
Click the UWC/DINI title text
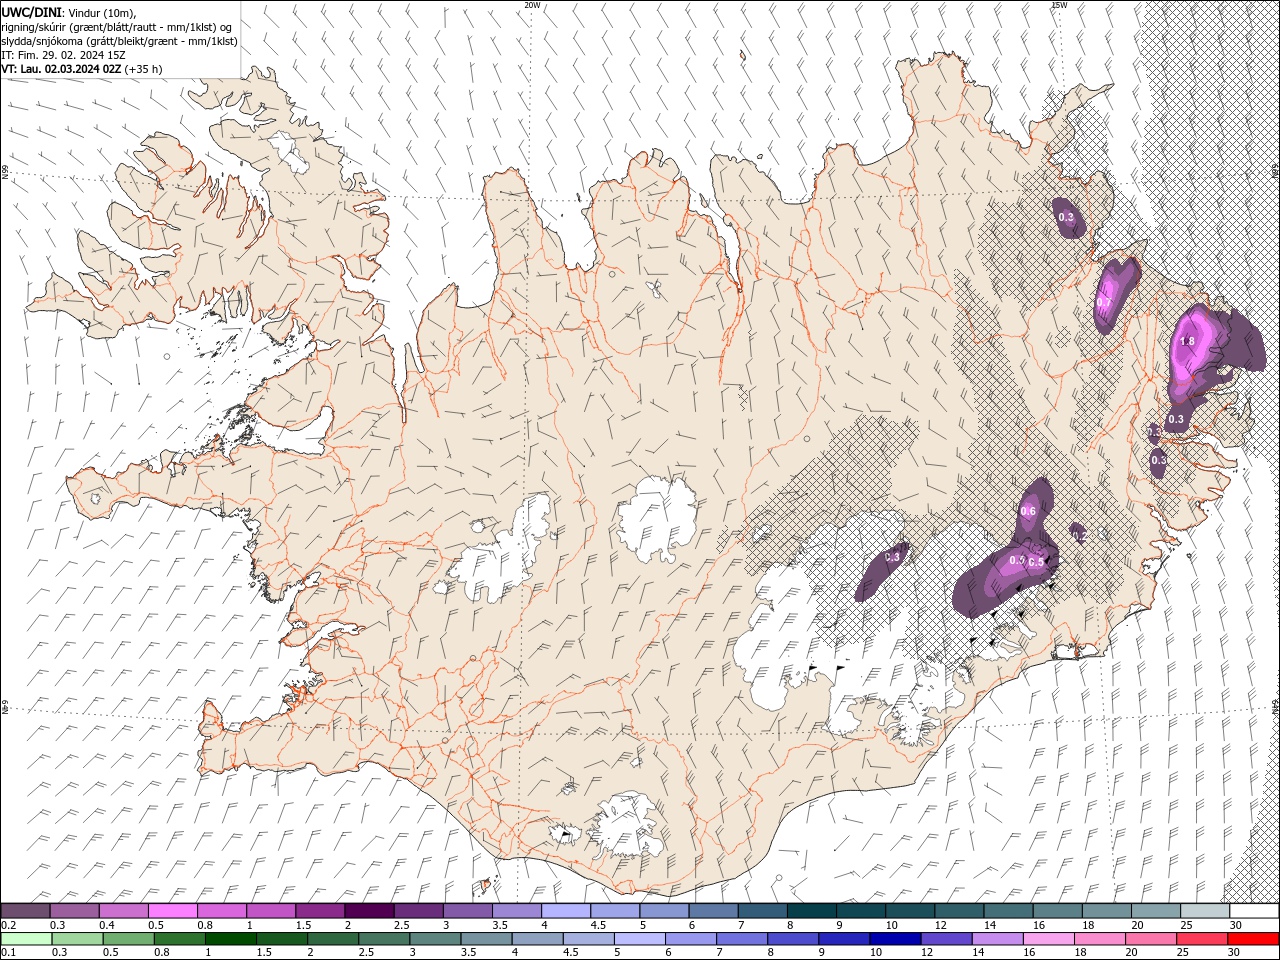31,12
